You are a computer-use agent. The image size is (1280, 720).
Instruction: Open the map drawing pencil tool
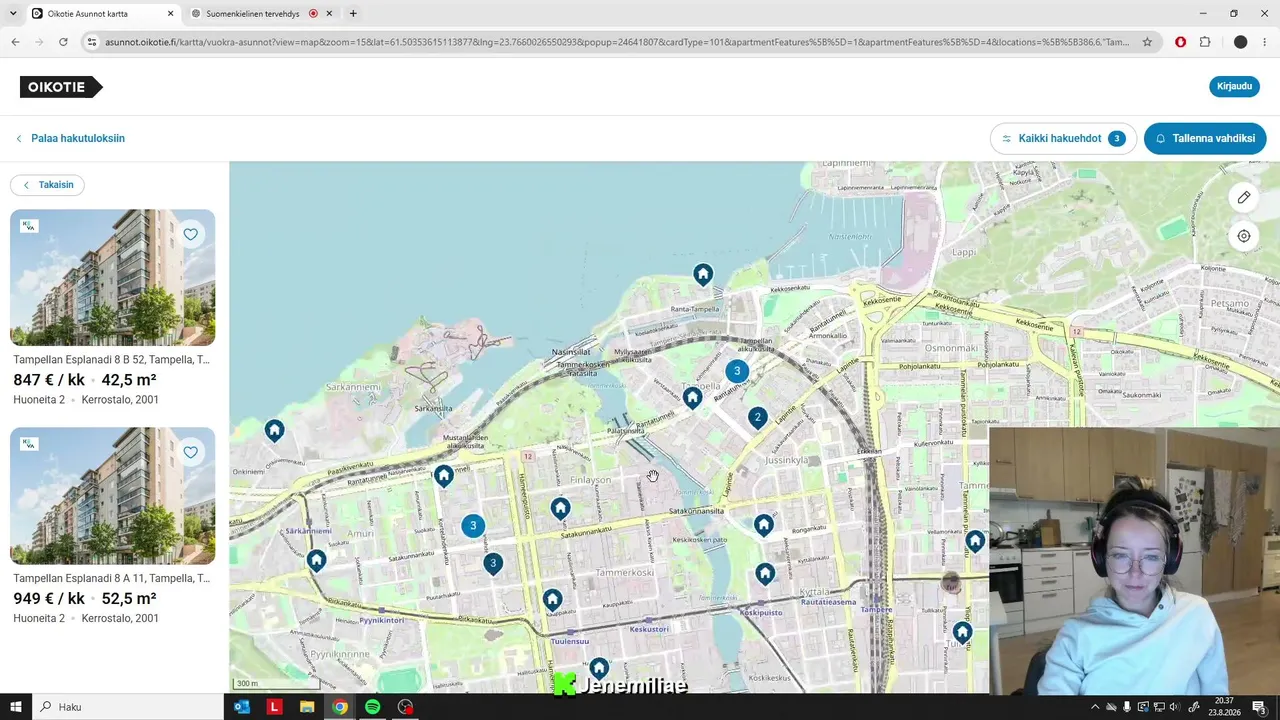click(1244, 197)
